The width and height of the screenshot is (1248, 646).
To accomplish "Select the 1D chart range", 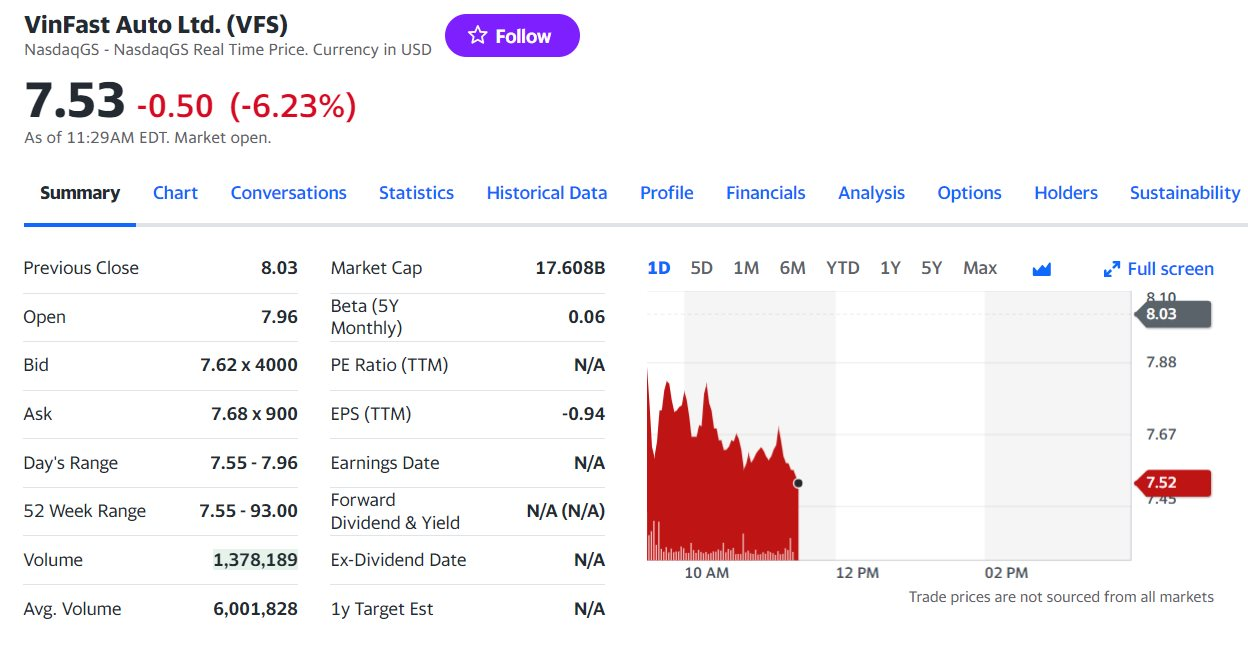I will point(658,268).
